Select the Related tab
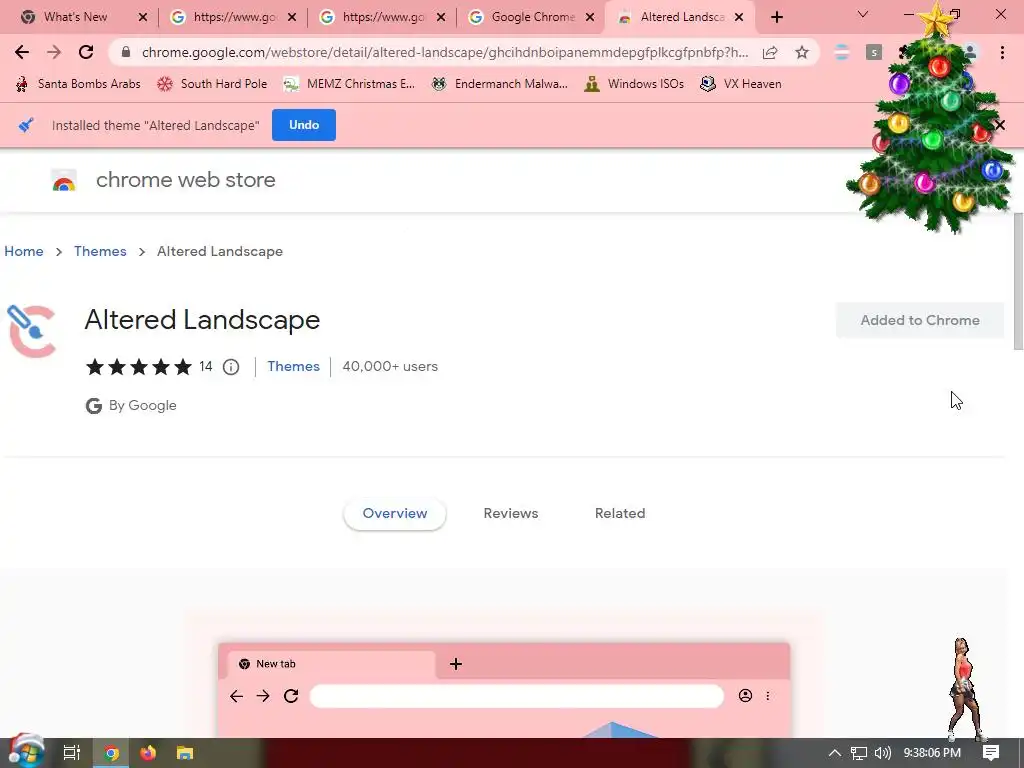Screen dimensions: 1024x768 coord(620,513)
